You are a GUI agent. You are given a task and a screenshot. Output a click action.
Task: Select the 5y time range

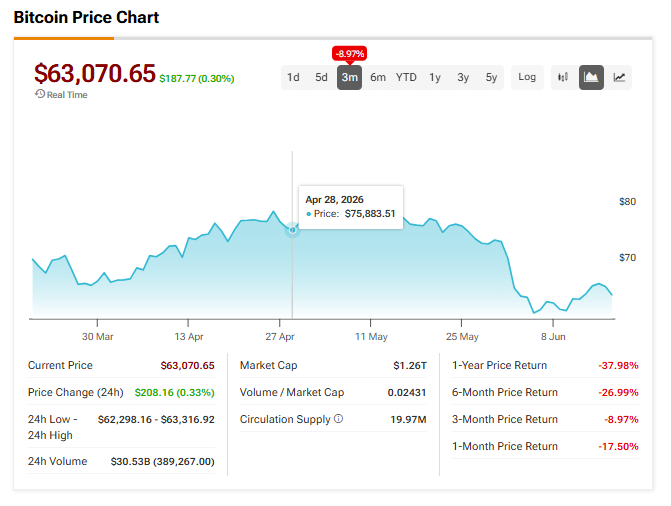tap(491, 77)
